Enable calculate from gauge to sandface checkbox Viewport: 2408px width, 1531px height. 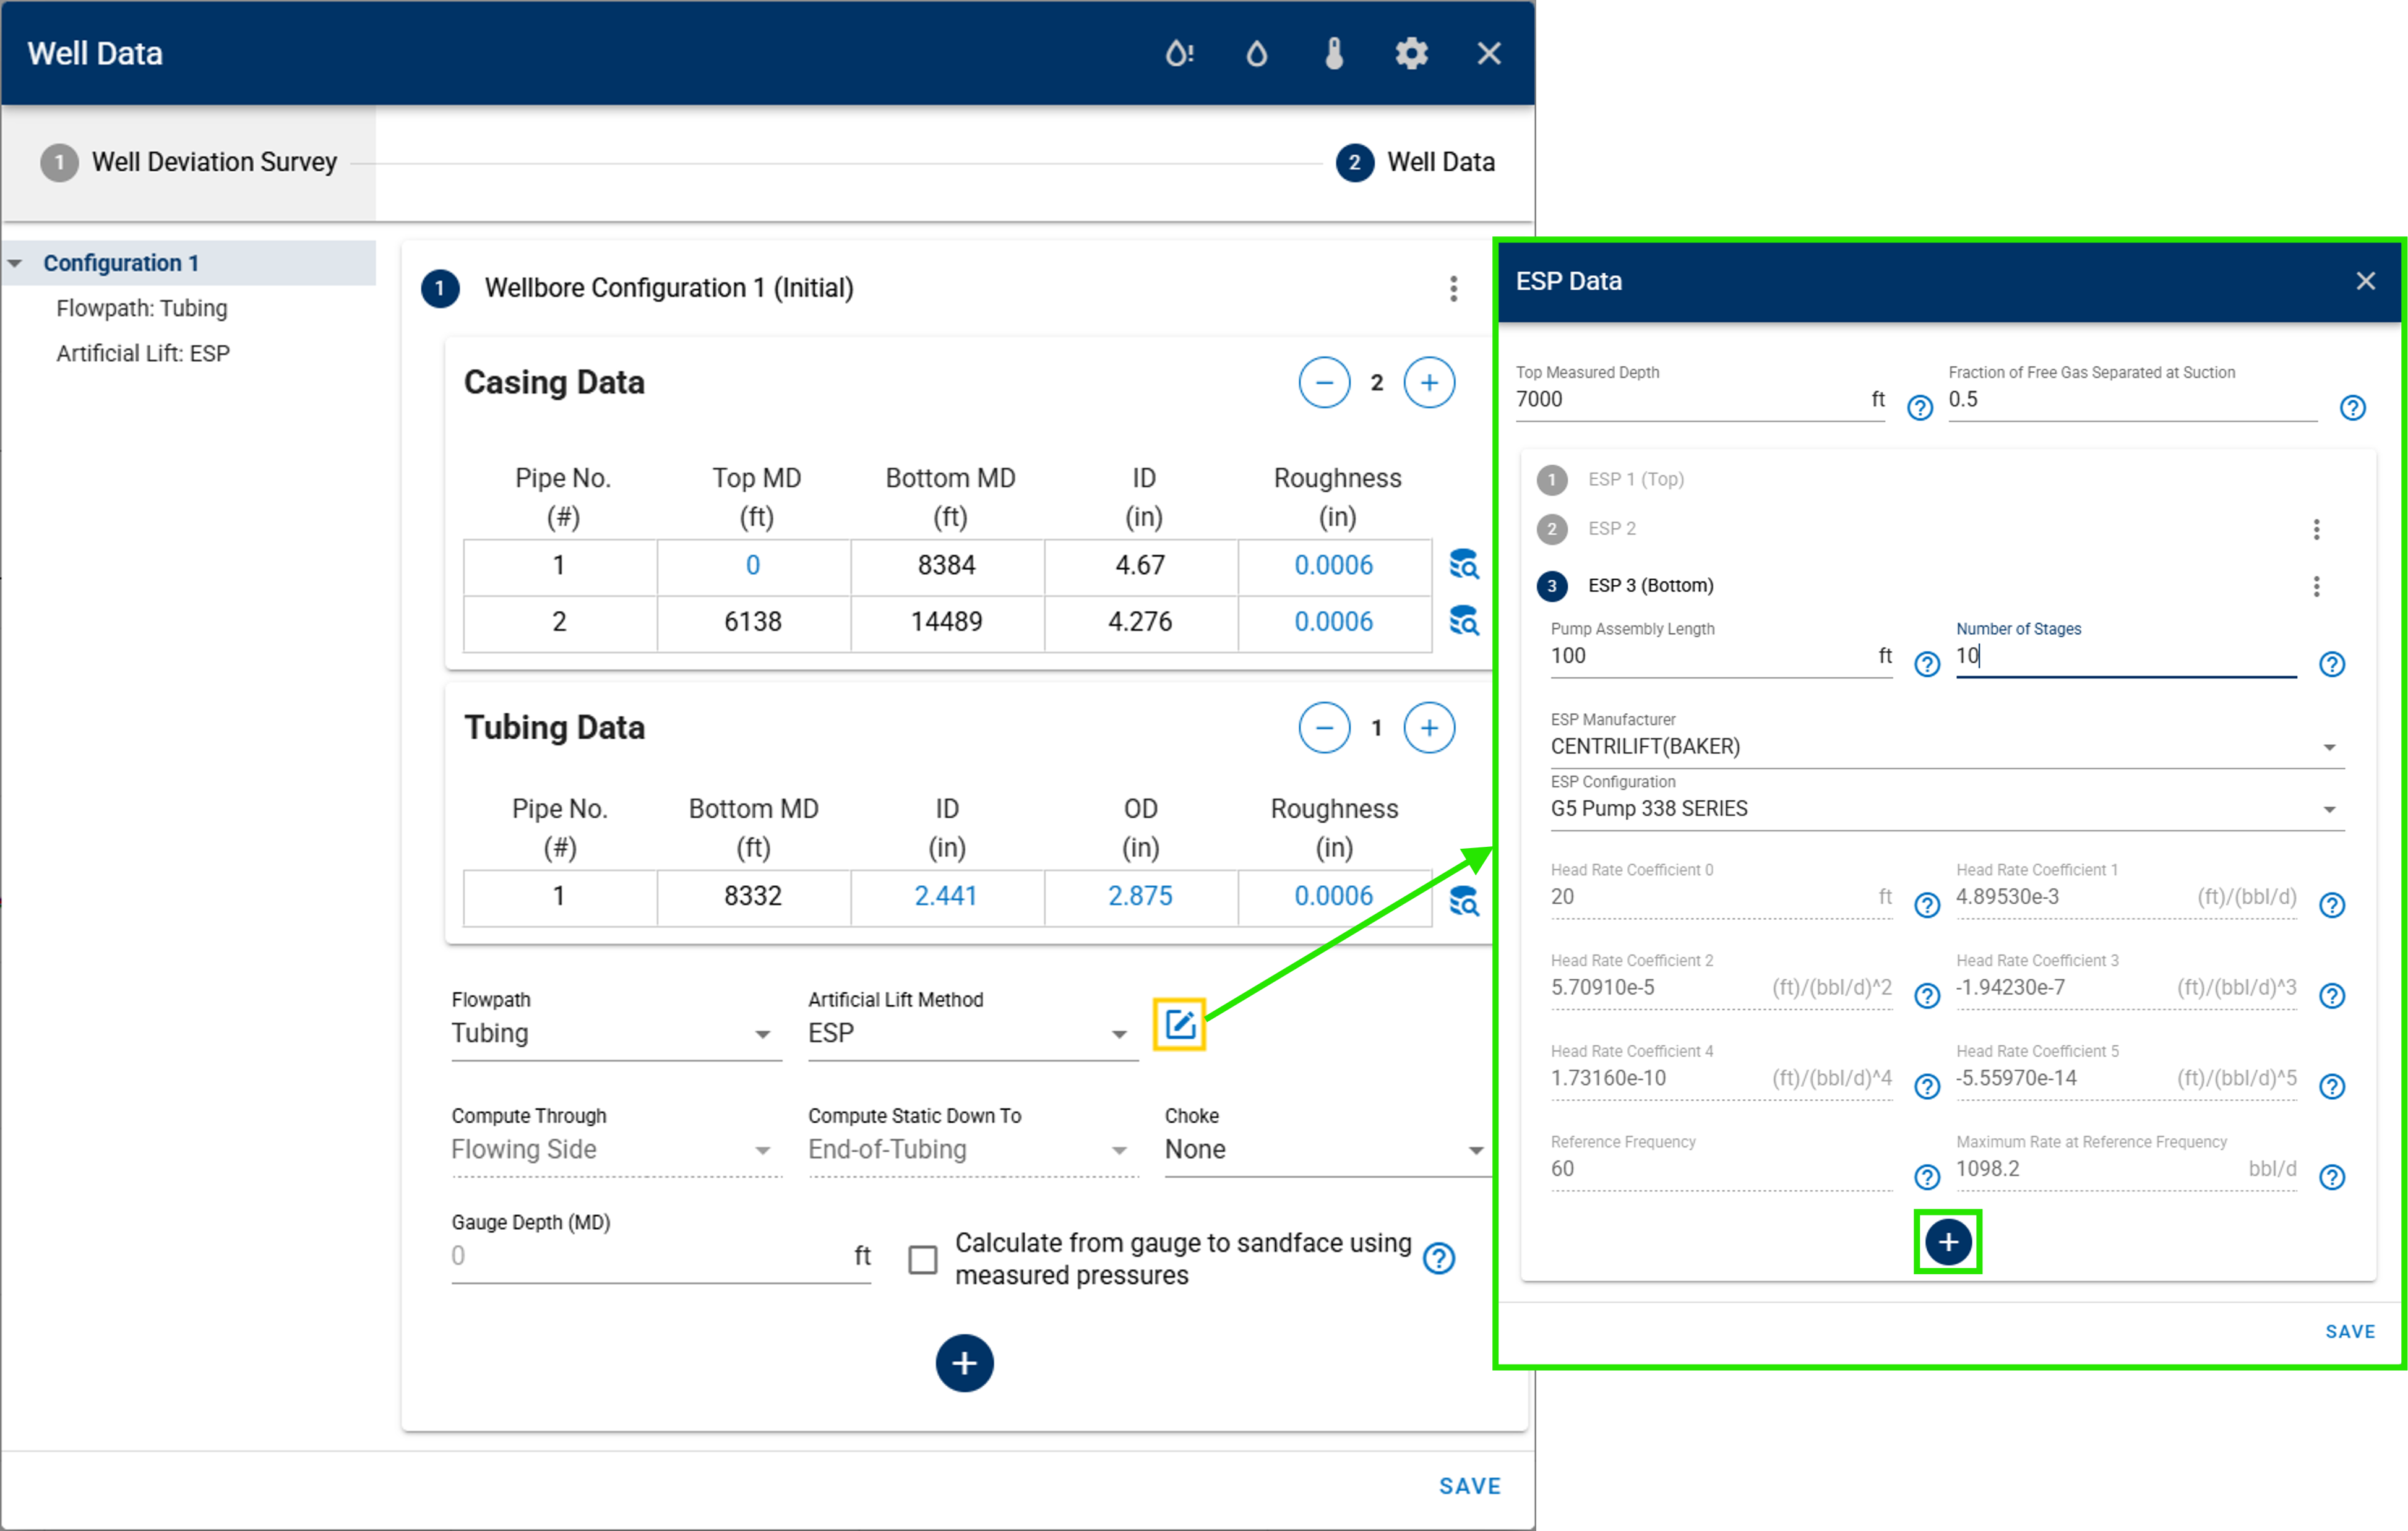pos(922,1259)
